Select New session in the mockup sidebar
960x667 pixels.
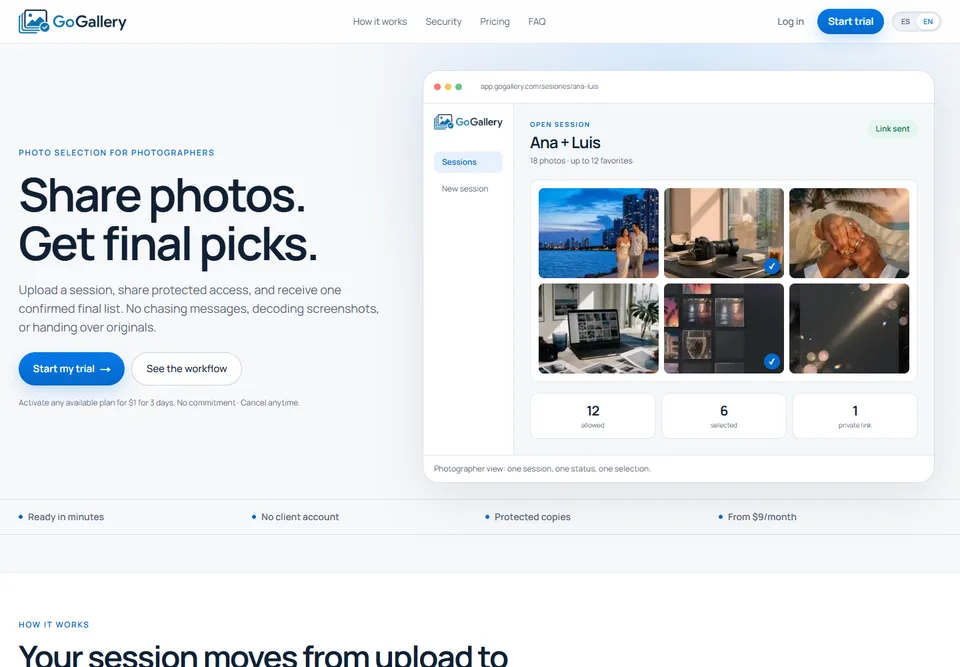465,189
